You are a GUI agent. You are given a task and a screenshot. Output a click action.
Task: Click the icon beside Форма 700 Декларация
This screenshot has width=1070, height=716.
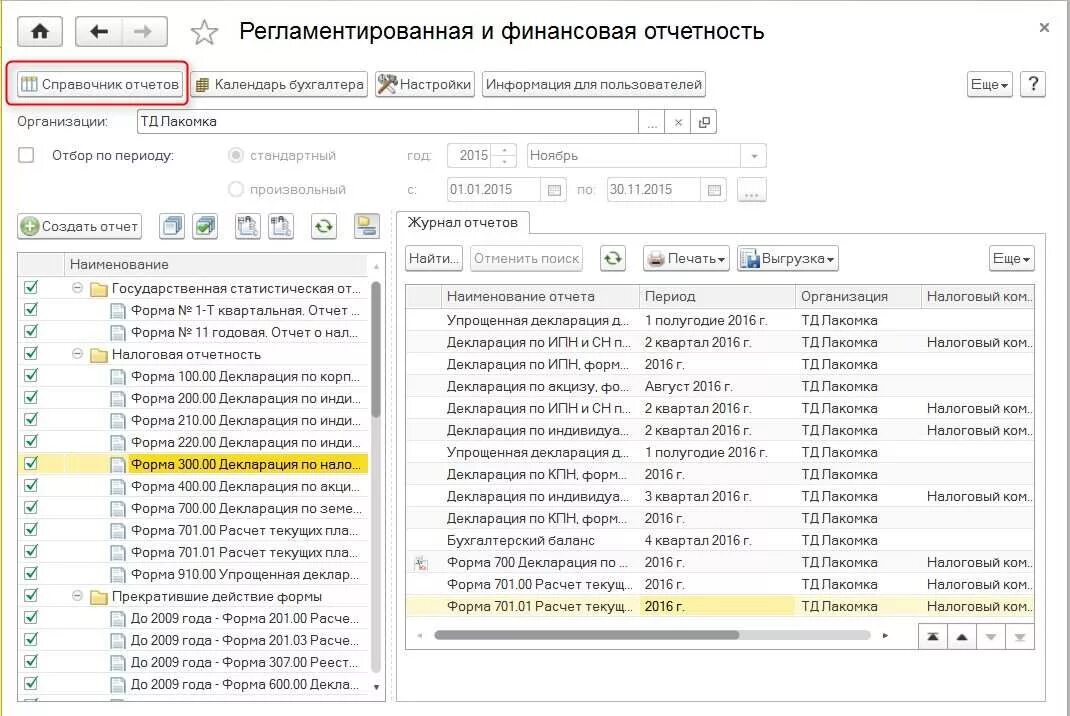(421, 563)
